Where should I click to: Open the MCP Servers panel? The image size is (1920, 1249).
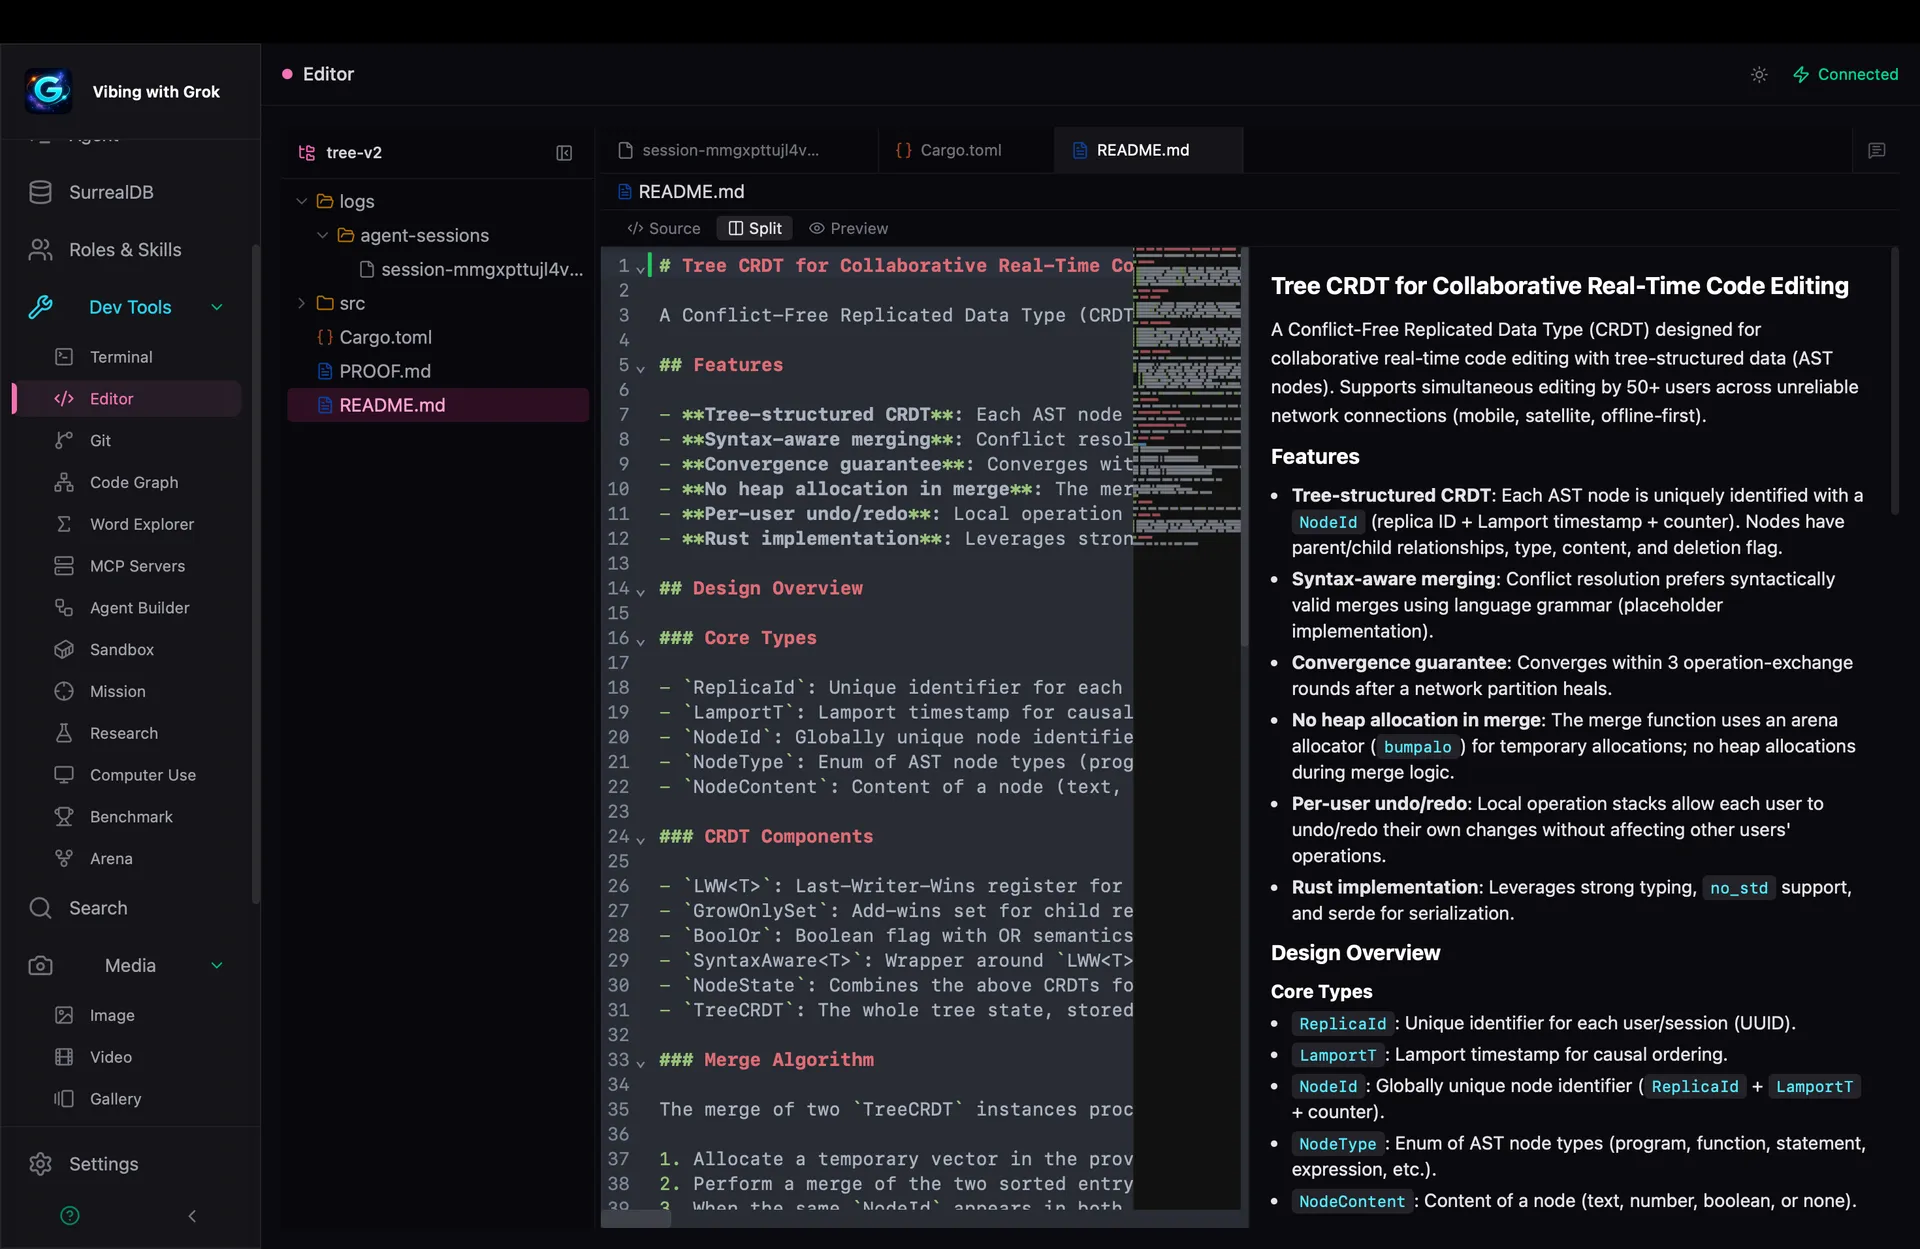tap(137, 566)
